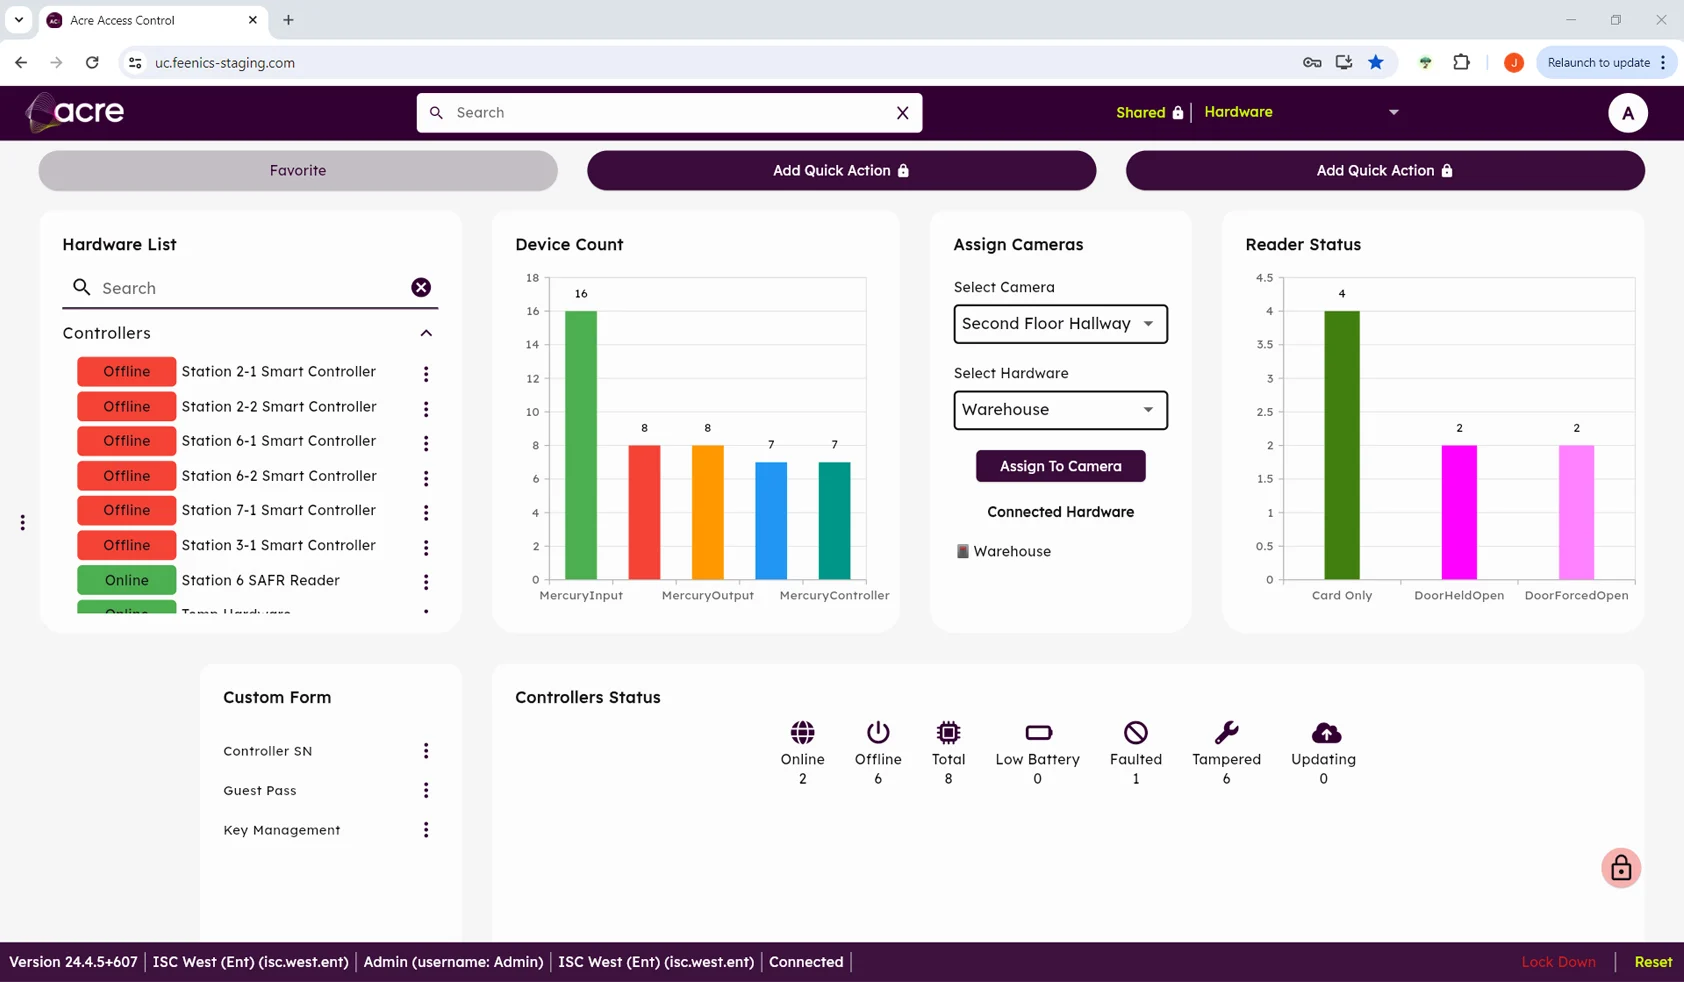This screenshot has width=1684, height=982.
Task: Click the Low Battery icon
Action: [x=1037, y=732]
